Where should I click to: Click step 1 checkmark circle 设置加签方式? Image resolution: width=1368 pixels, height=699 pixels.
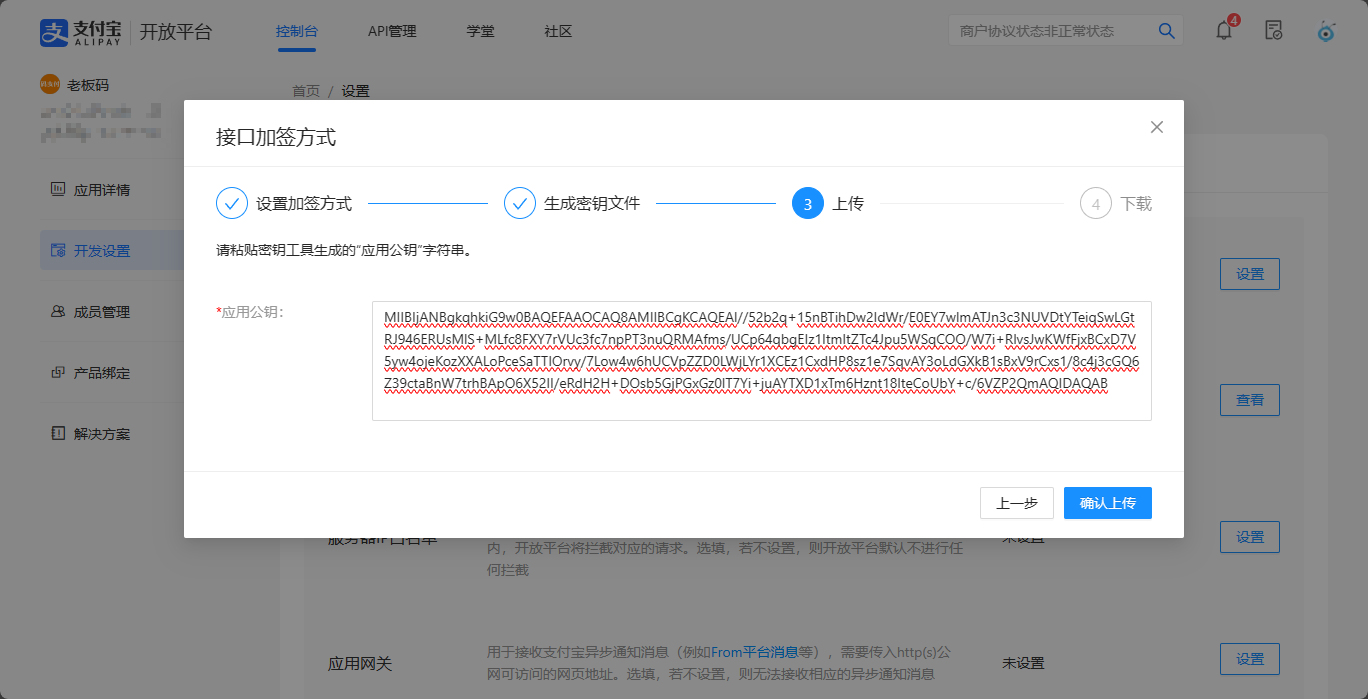pyautogui.click(x=232, y=203)
